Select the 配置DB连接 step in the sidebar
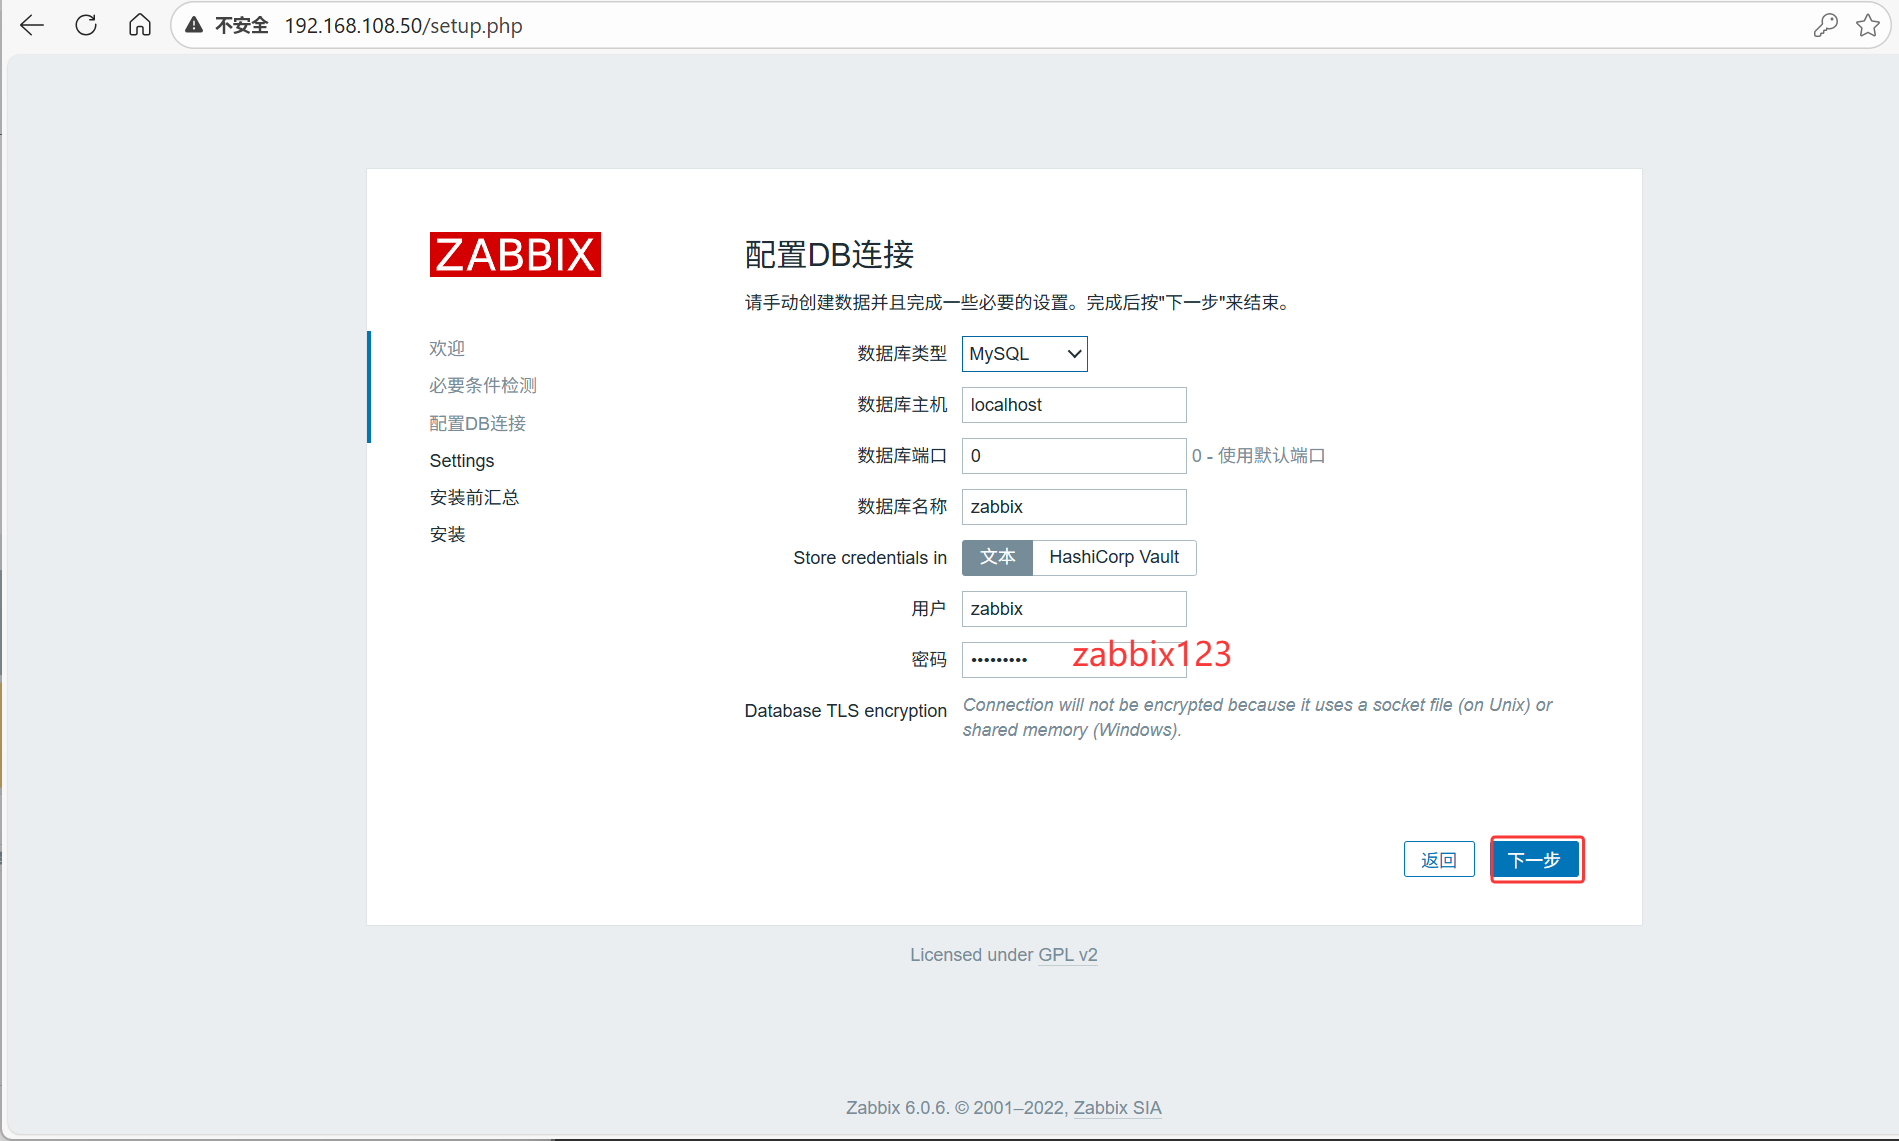 [478, 423]
